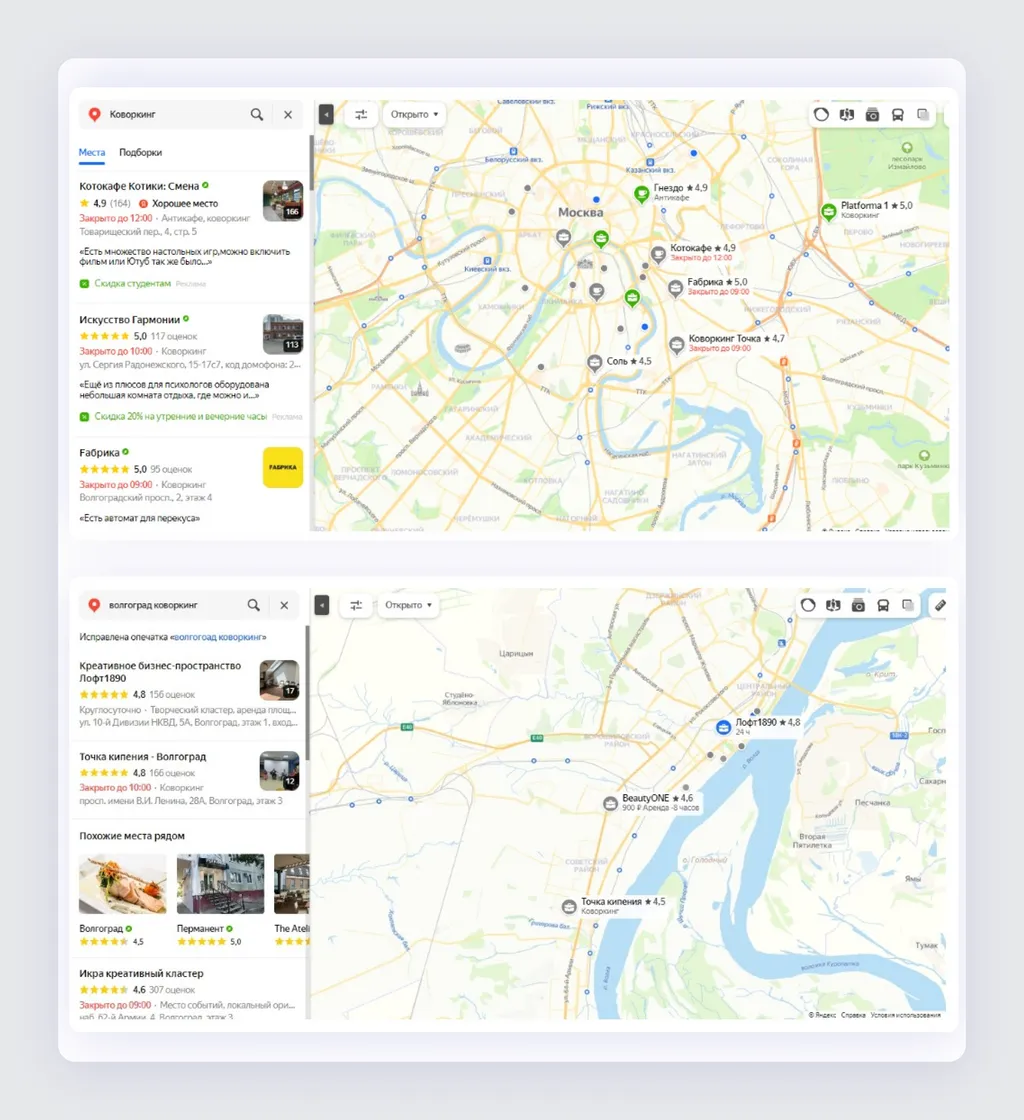Click the Похожие места рядом heading
The width and height of the screenshot is (1024, 1120).
132,836
